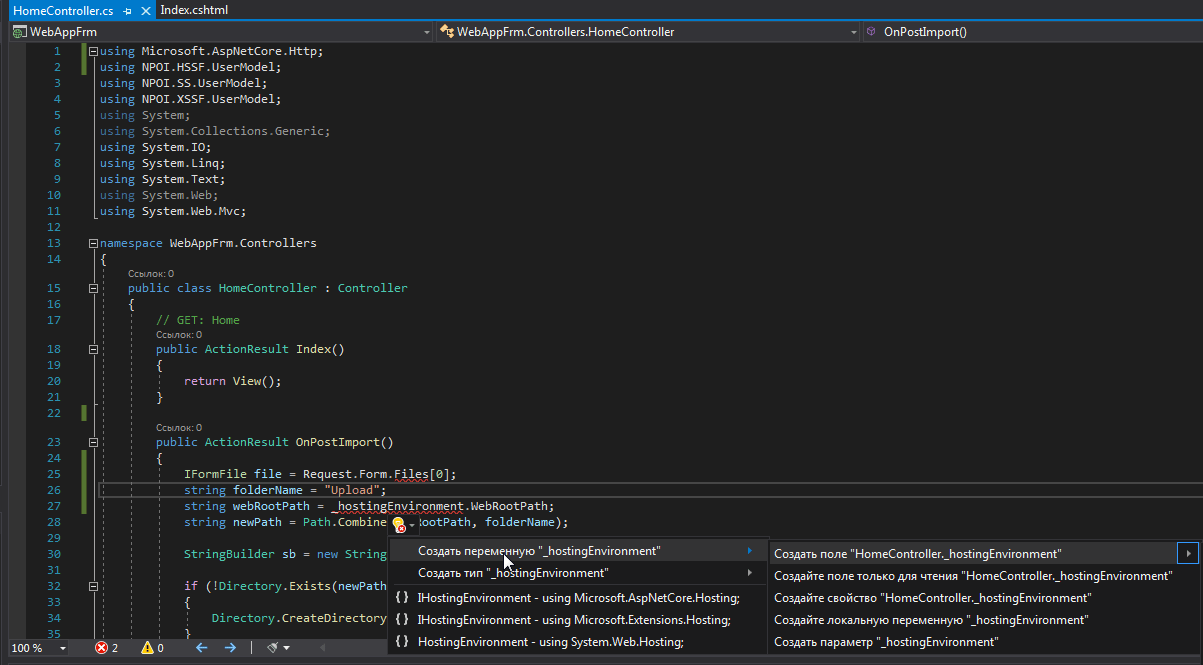Open the WebAppFrm.Controllers.HomeController type dropdown
1203x665 pixels.
(x=853, y=32)
